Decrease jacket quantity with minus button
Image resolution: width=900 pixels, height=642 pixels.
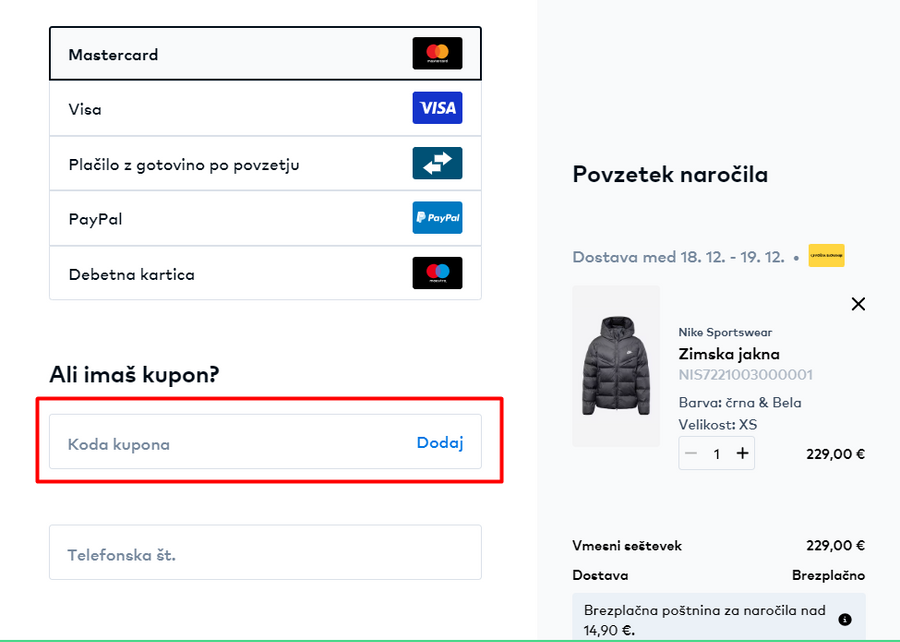[x=691, y=454]
